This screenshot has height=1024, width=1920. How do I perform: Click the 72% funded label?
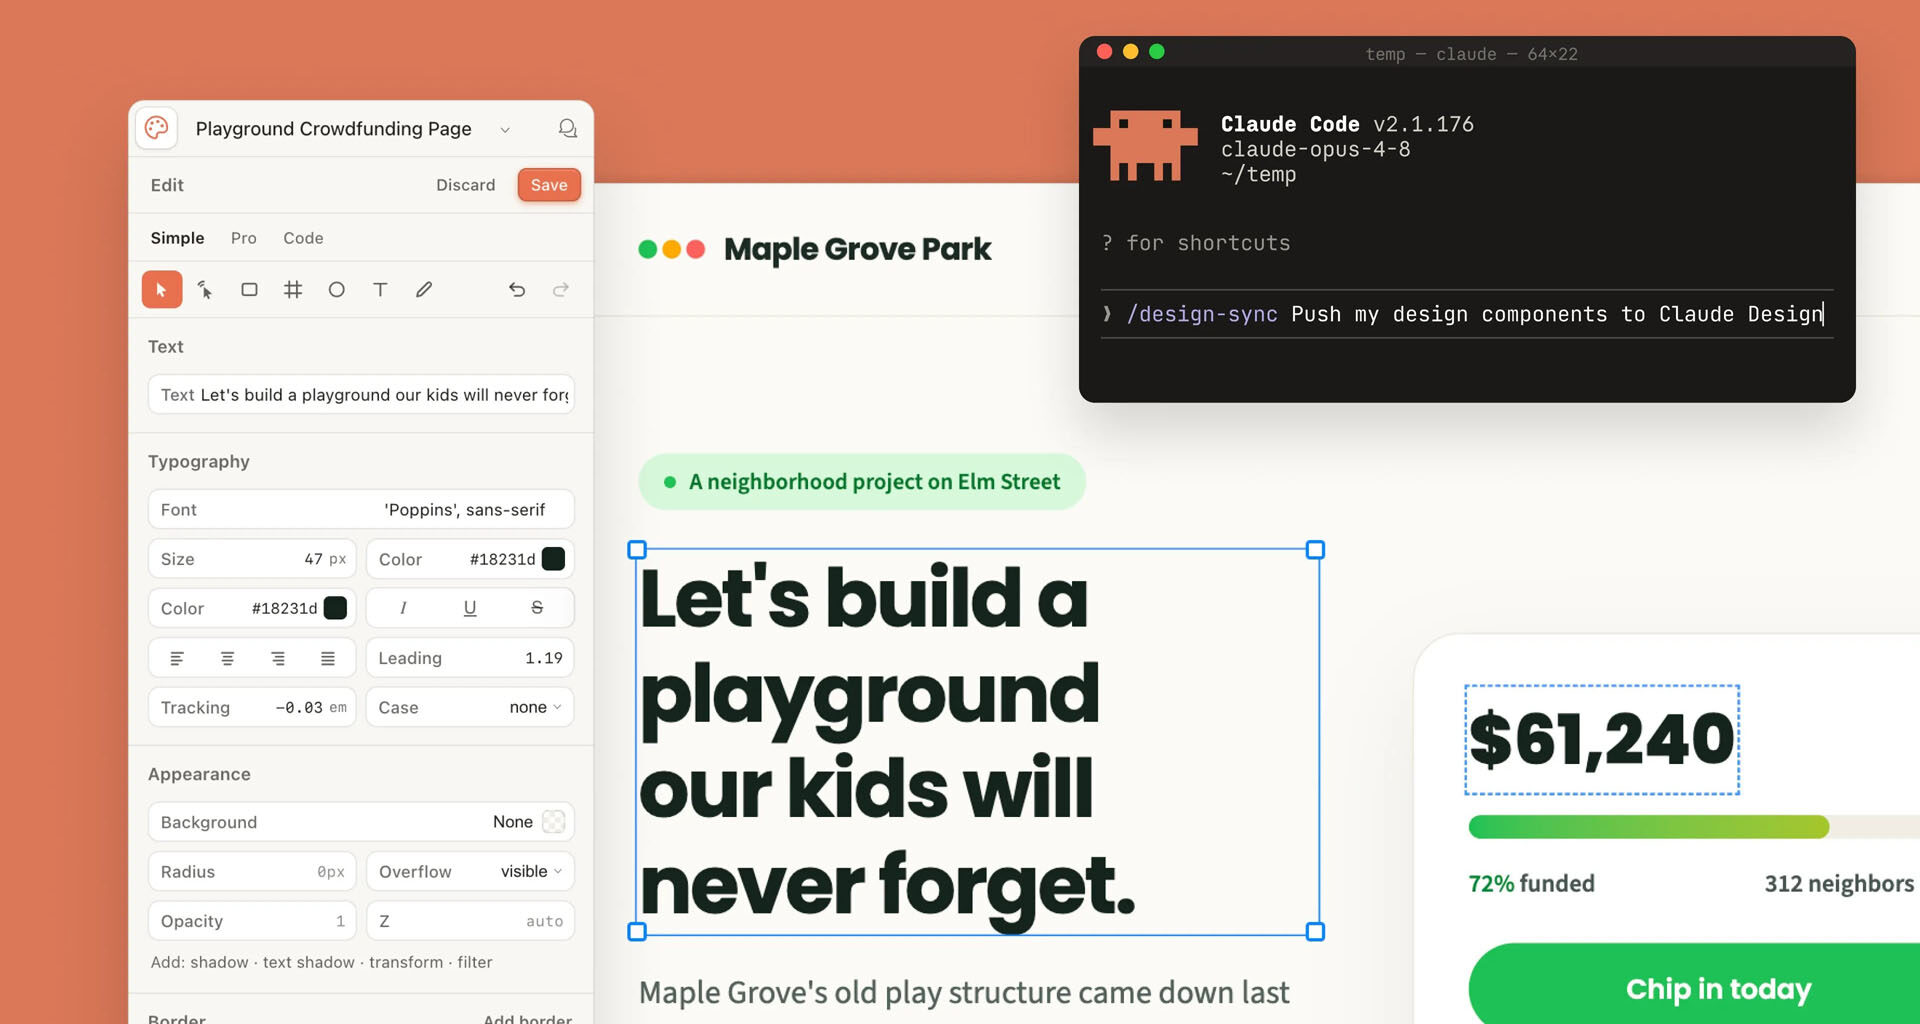click(1531, 884)
